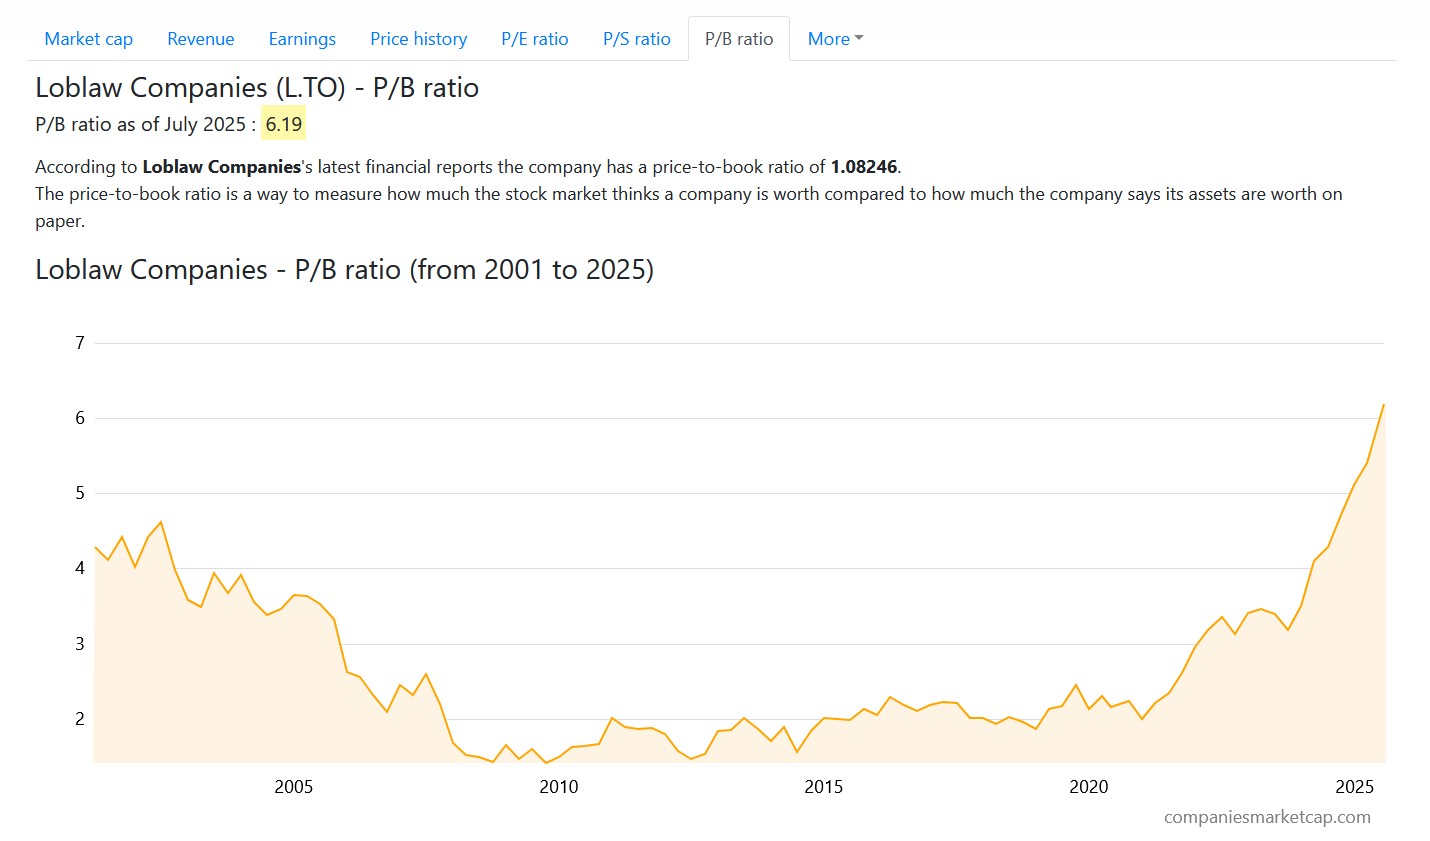
Task: Click the 2015 x-axis label
Action: point(824,787)
